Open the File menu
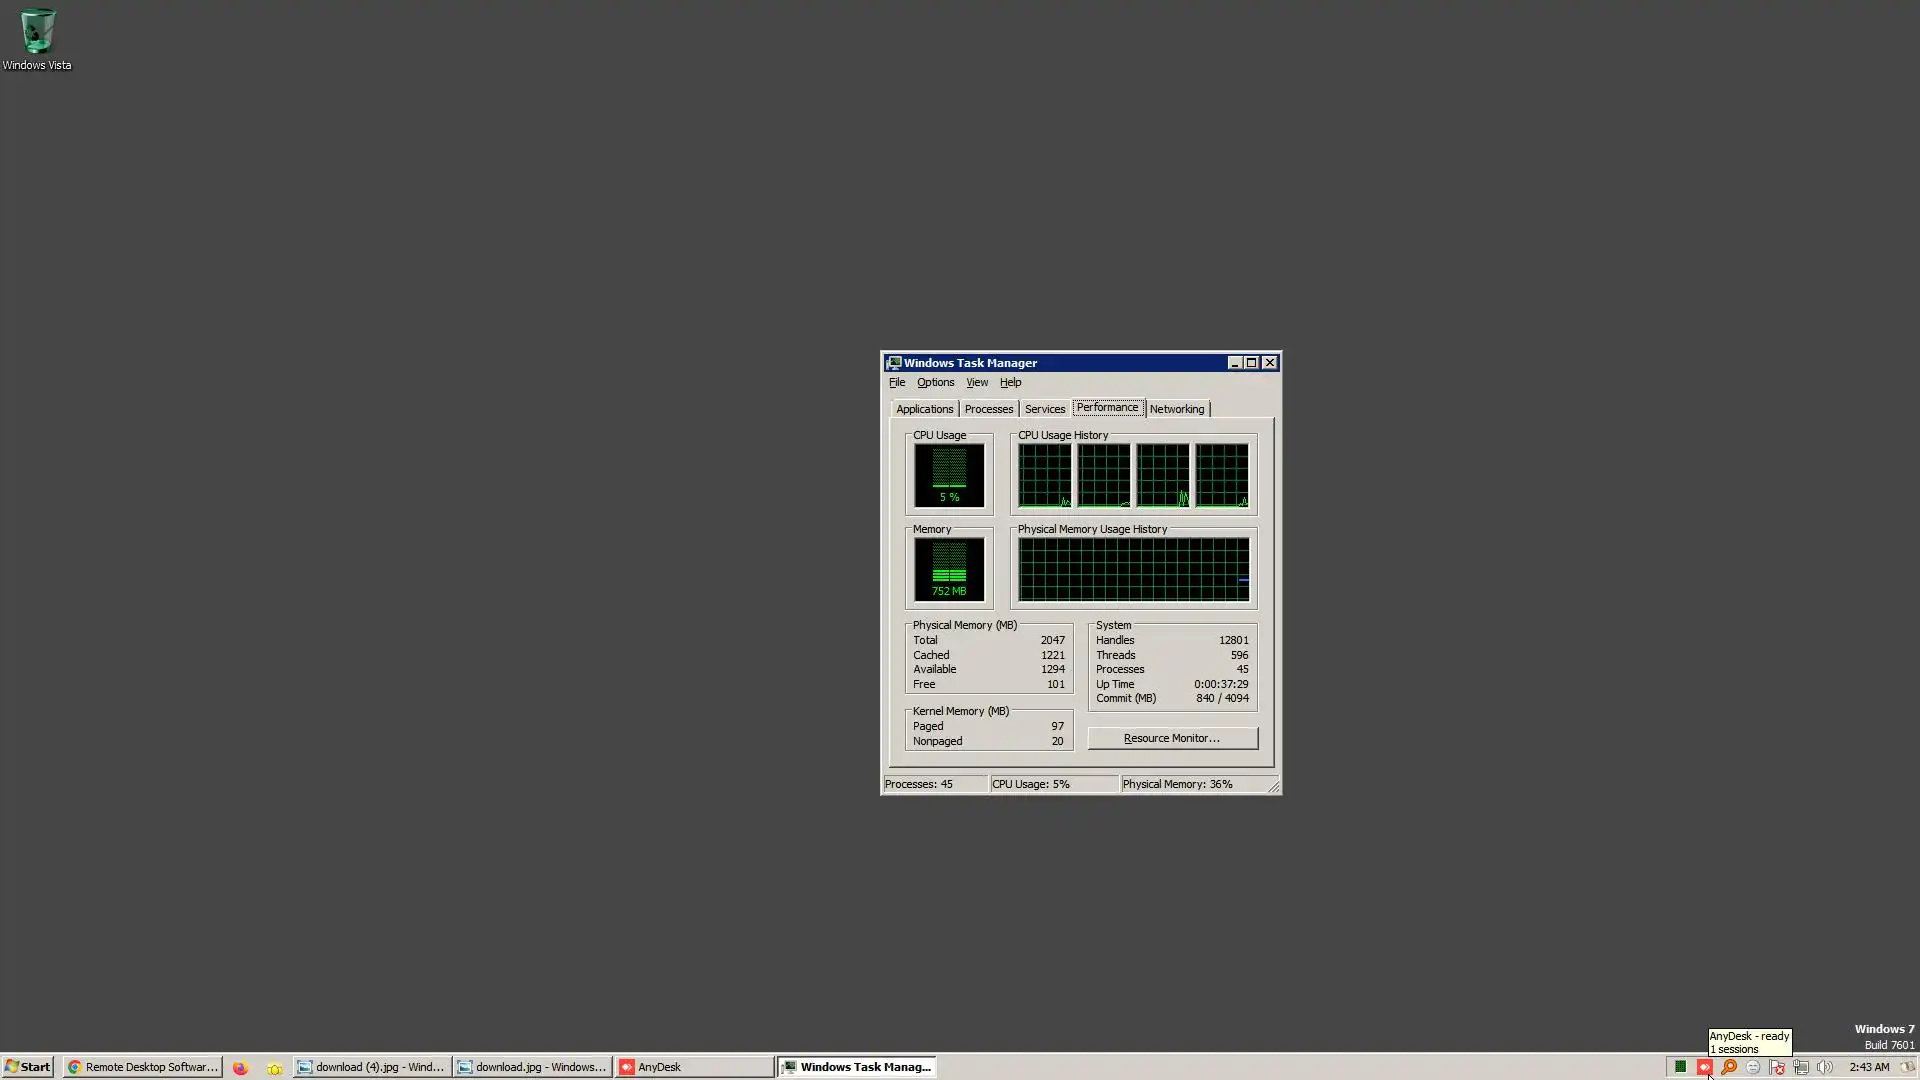The image size is (1920, 1080). coord(897,382)
